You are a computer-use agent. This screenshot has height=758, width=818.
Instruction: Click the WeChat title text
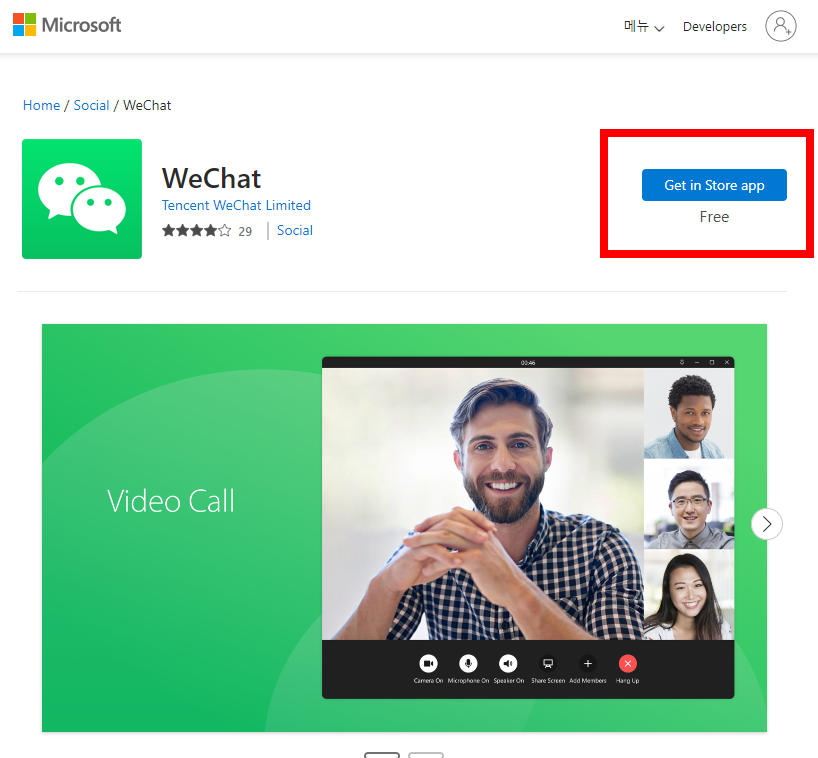click(x=211, y=178)
